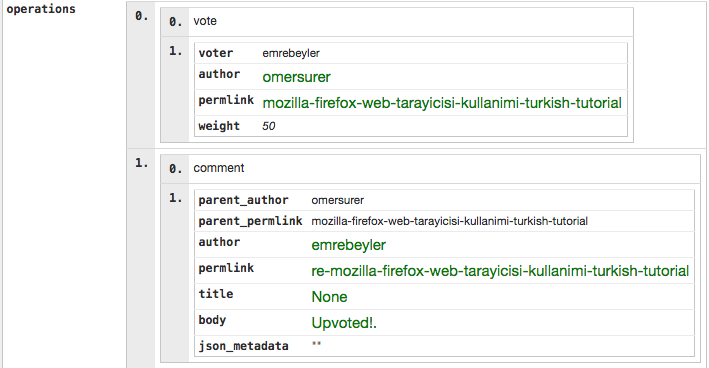Select the comment operation name row
The width and height of the screenshot is (709, 368).
[430, 168]
